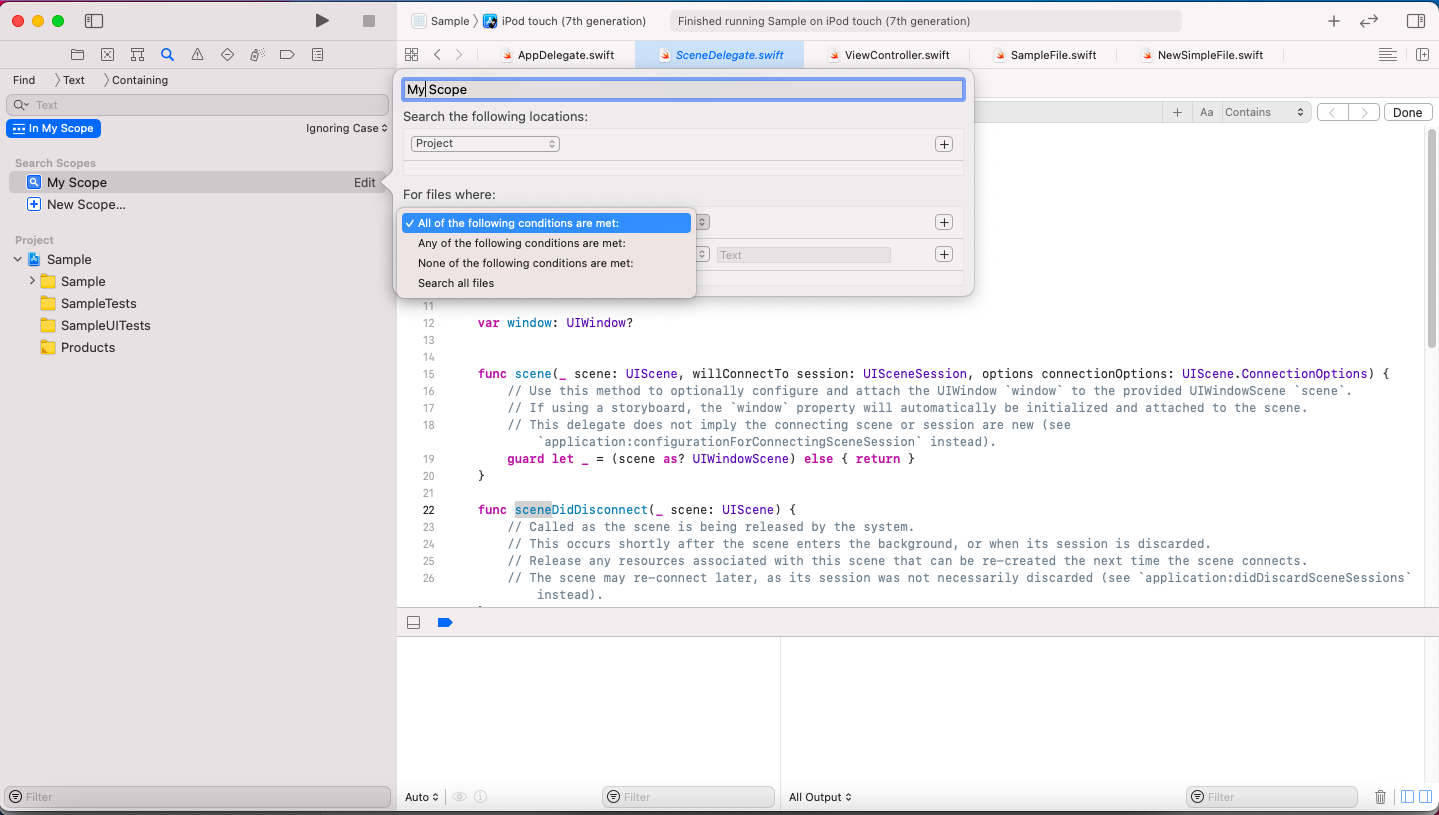Viewport: 1439px width, 815px height.
Task: Select the SampleTests folder
Action: (98, 303)
